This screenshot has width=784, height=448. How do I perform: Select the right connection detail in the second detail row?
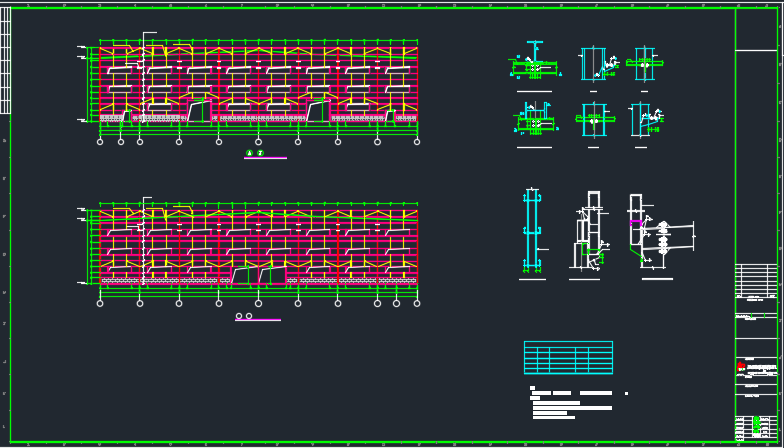pyautogui.click(x=646, y=120)
